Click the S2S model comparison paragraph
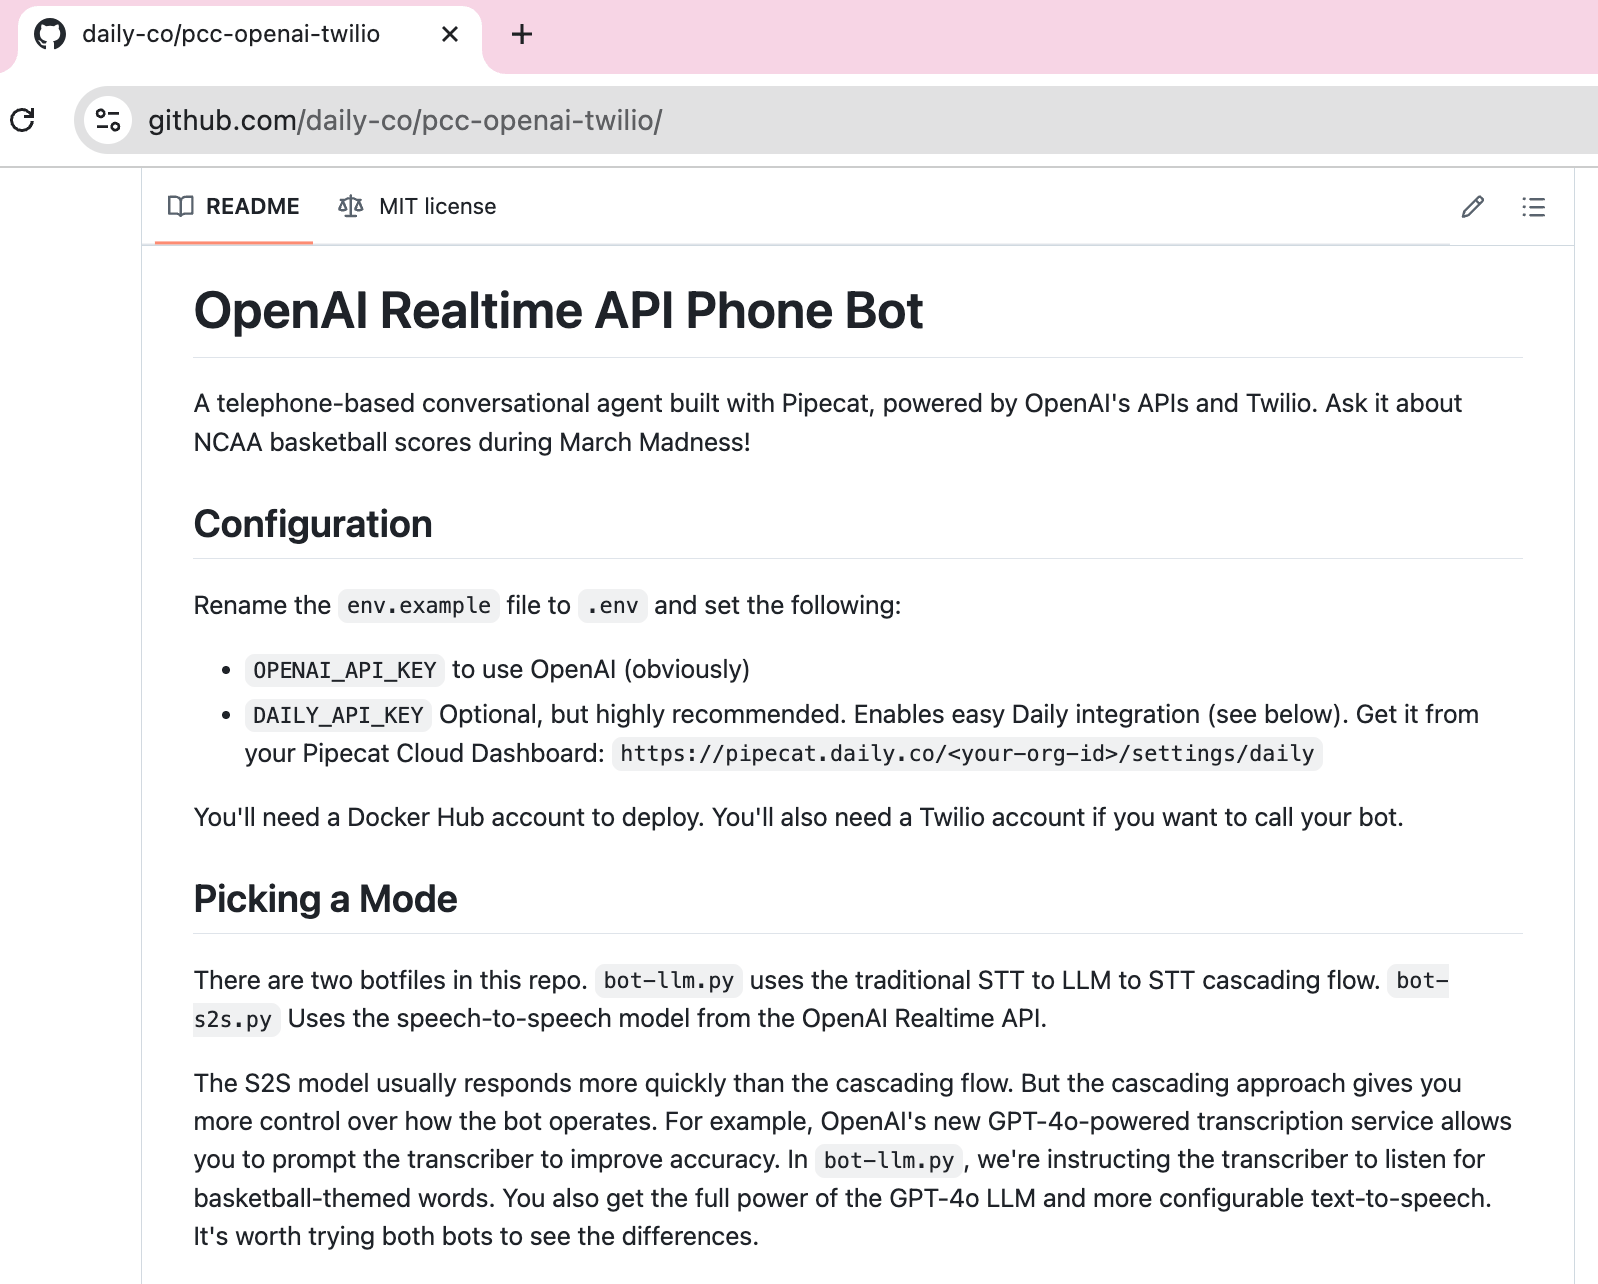 pyautogui.click(x=853, y=1159)
